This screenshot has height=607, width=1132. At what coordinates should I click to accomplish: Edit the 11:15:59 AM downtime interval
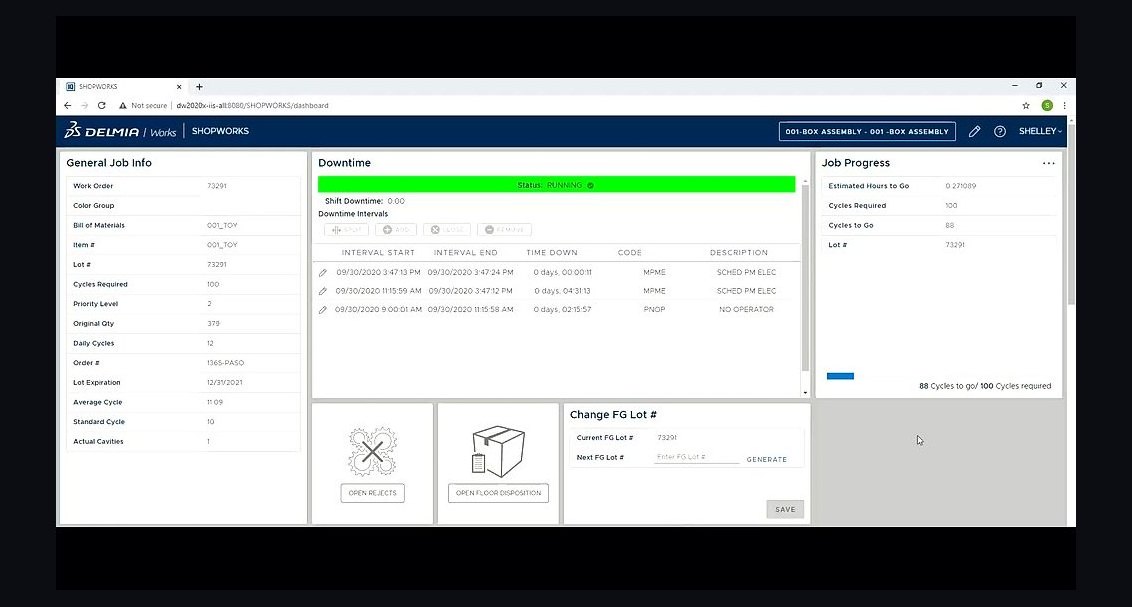323,291
